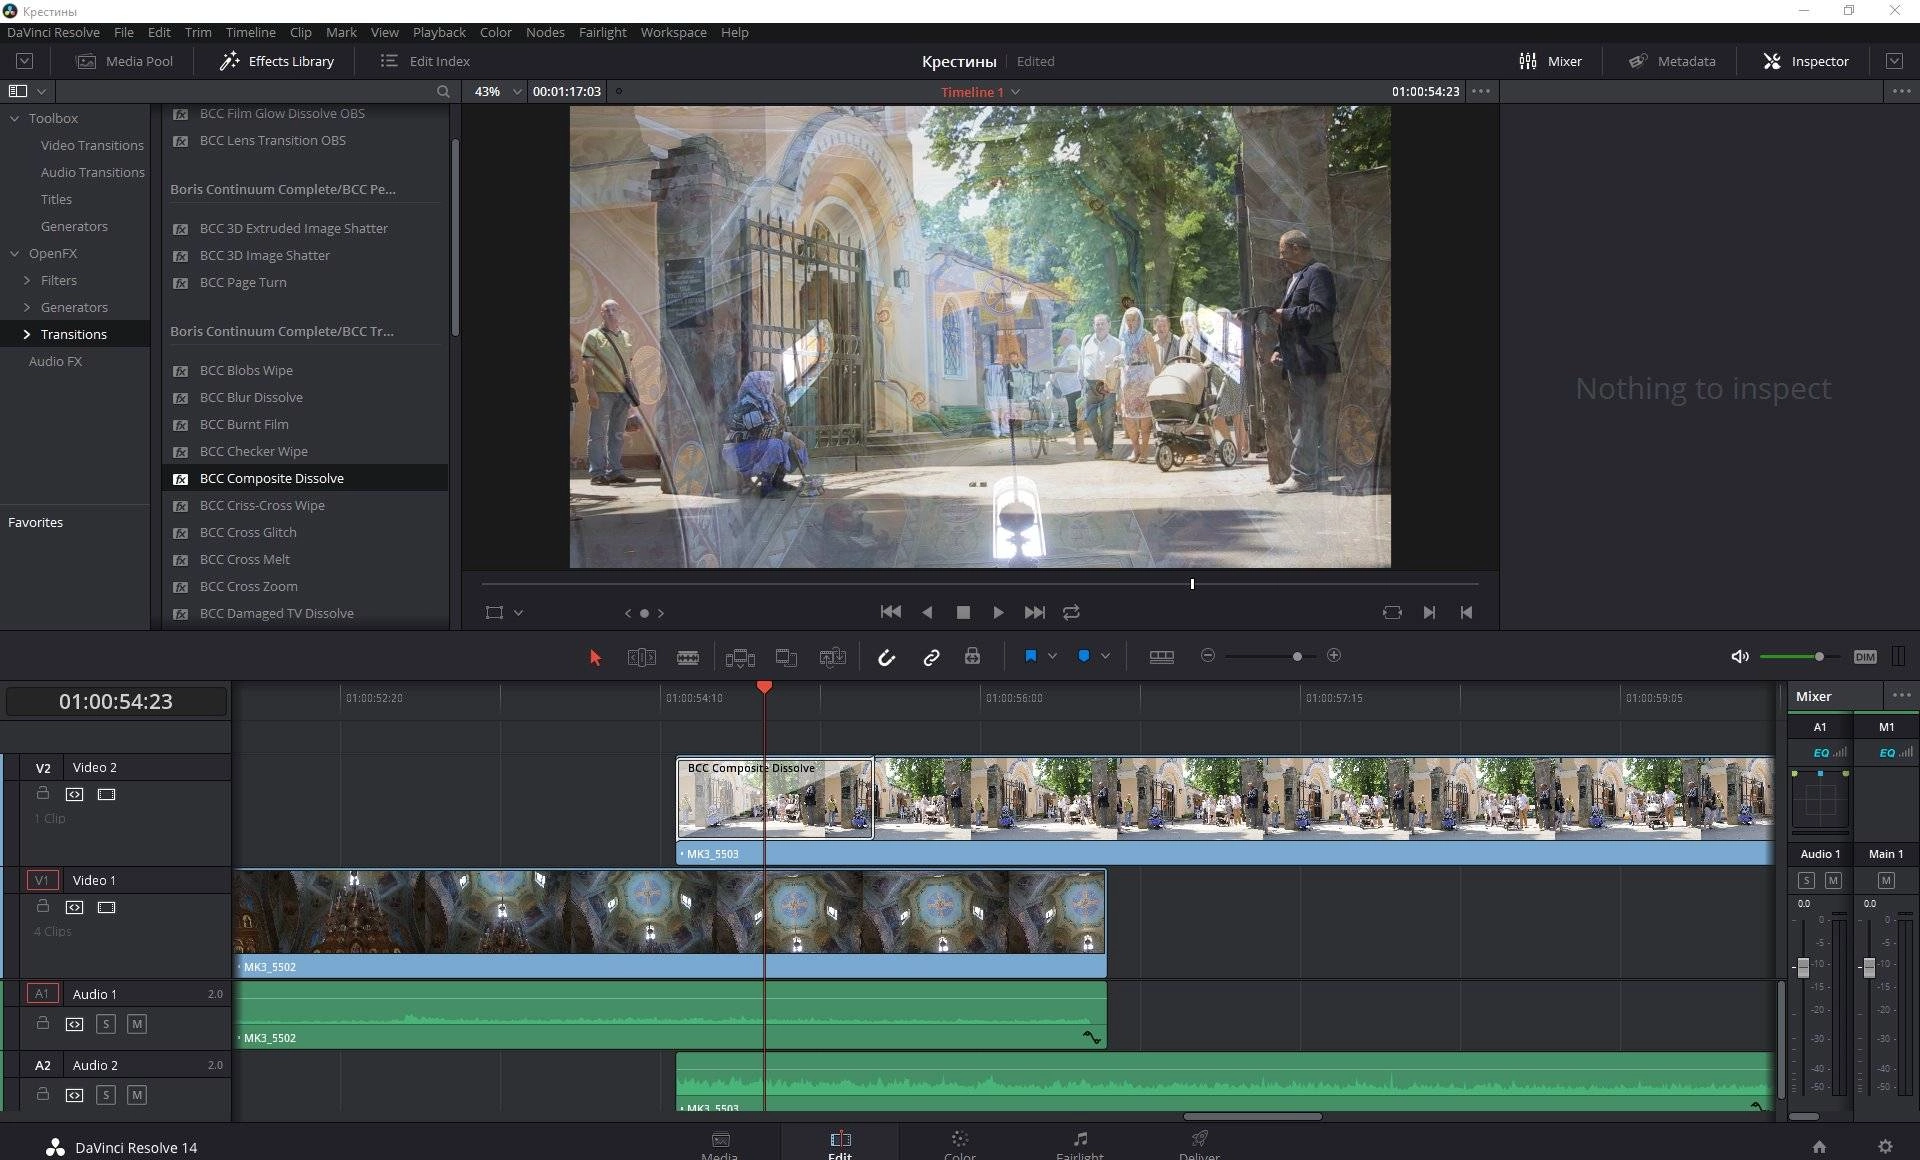Toggle Loop playback in the viewer
1920x1160 pixels.
[1071, 612]
